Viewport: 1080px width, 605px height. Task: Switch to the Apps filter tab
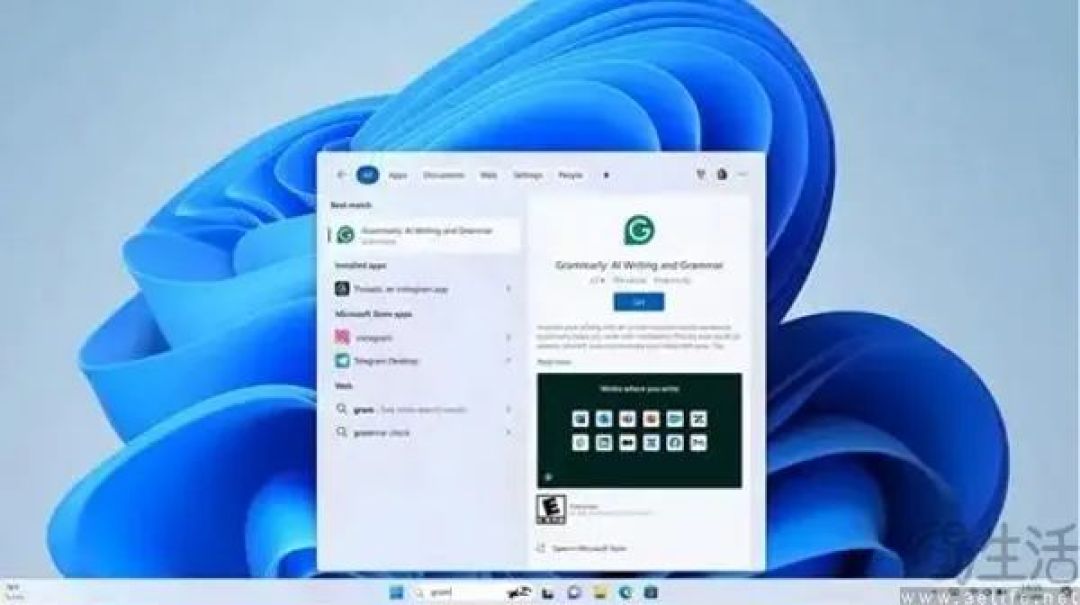pos(398,176)
